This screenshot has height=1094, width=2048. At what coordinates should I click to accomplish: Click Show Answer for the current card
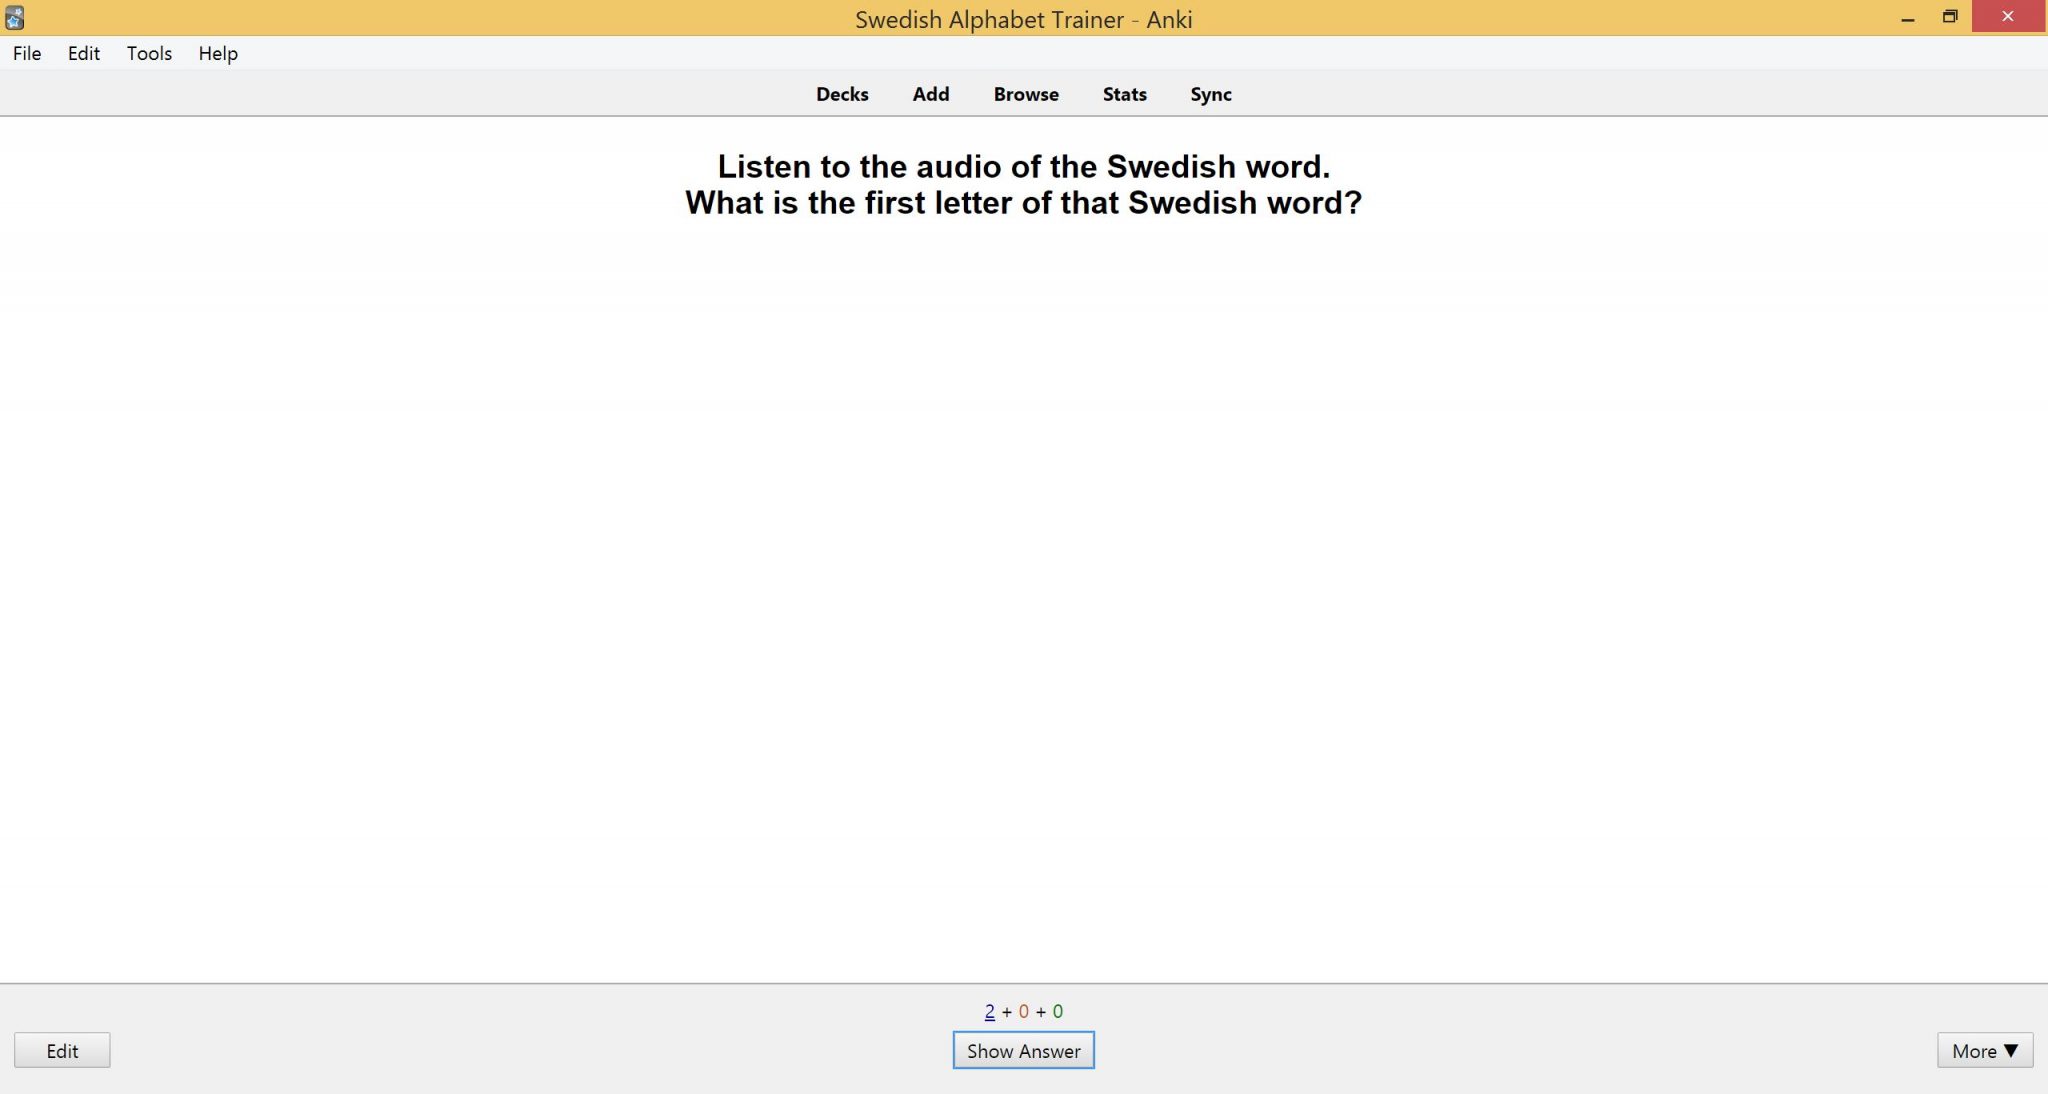(1022, 1050)
